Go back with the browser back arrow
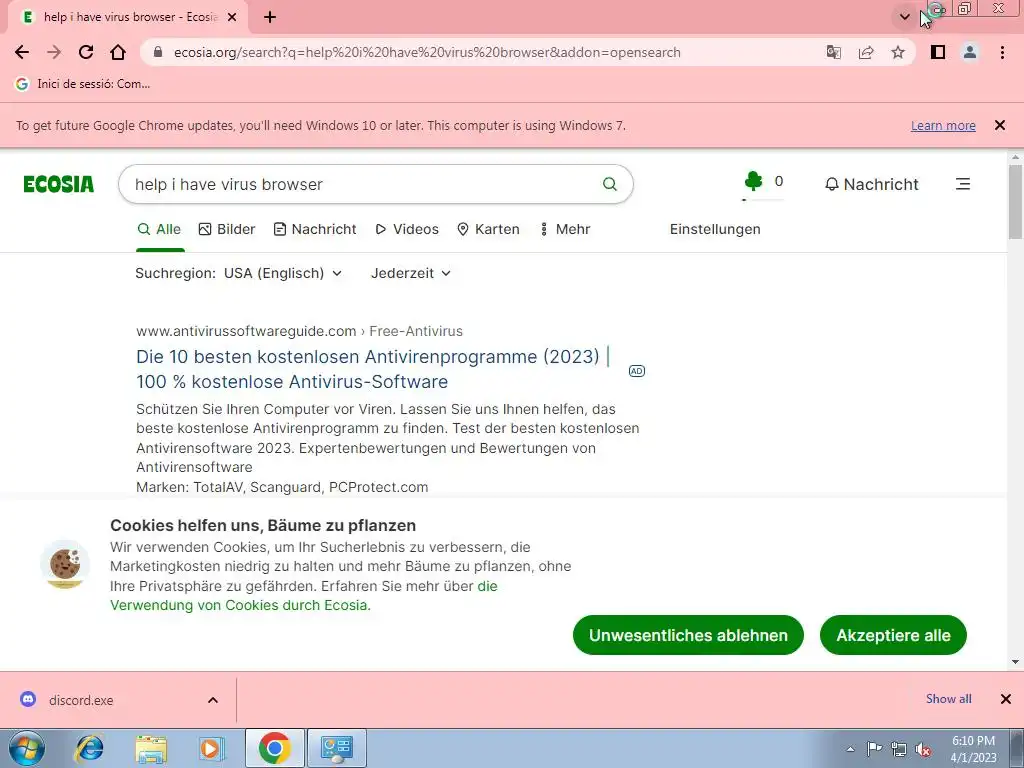The height and width of the screenshot is (768, 1024). click(x=22, y=52)
